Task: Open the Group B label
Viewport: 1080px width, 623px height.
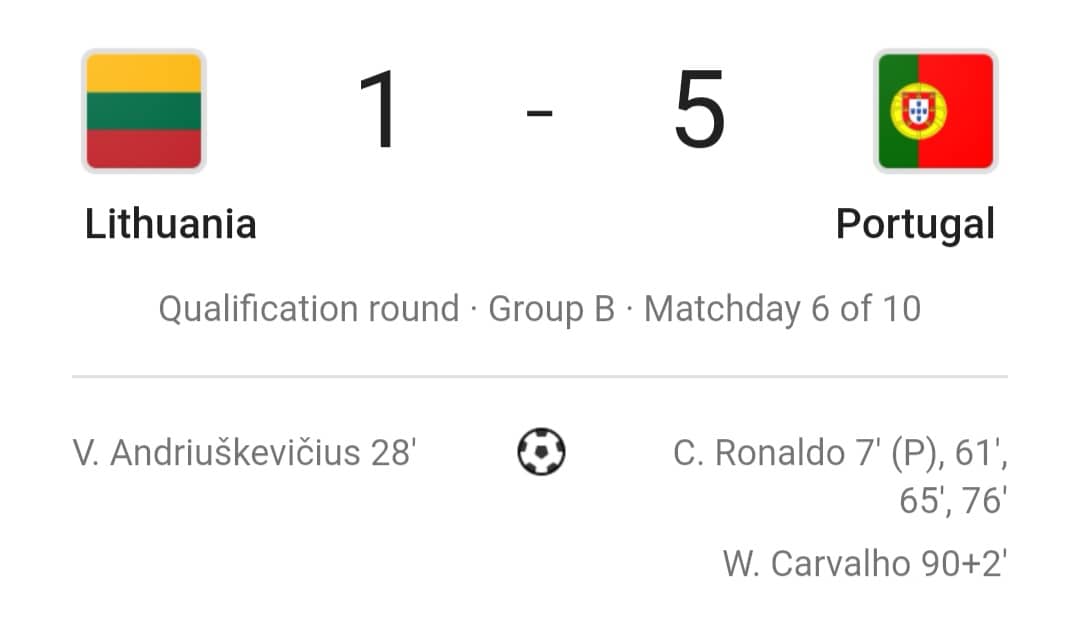Action: pyautogui.click(x=551, y=308)
